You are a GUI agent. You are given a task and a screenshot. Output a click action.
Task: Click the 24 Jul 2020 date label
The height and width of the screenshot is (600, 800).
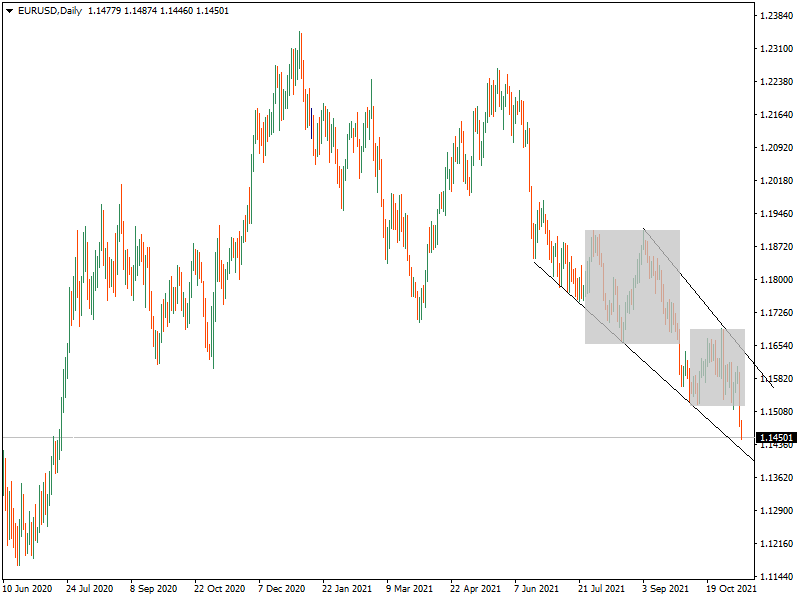90,589
